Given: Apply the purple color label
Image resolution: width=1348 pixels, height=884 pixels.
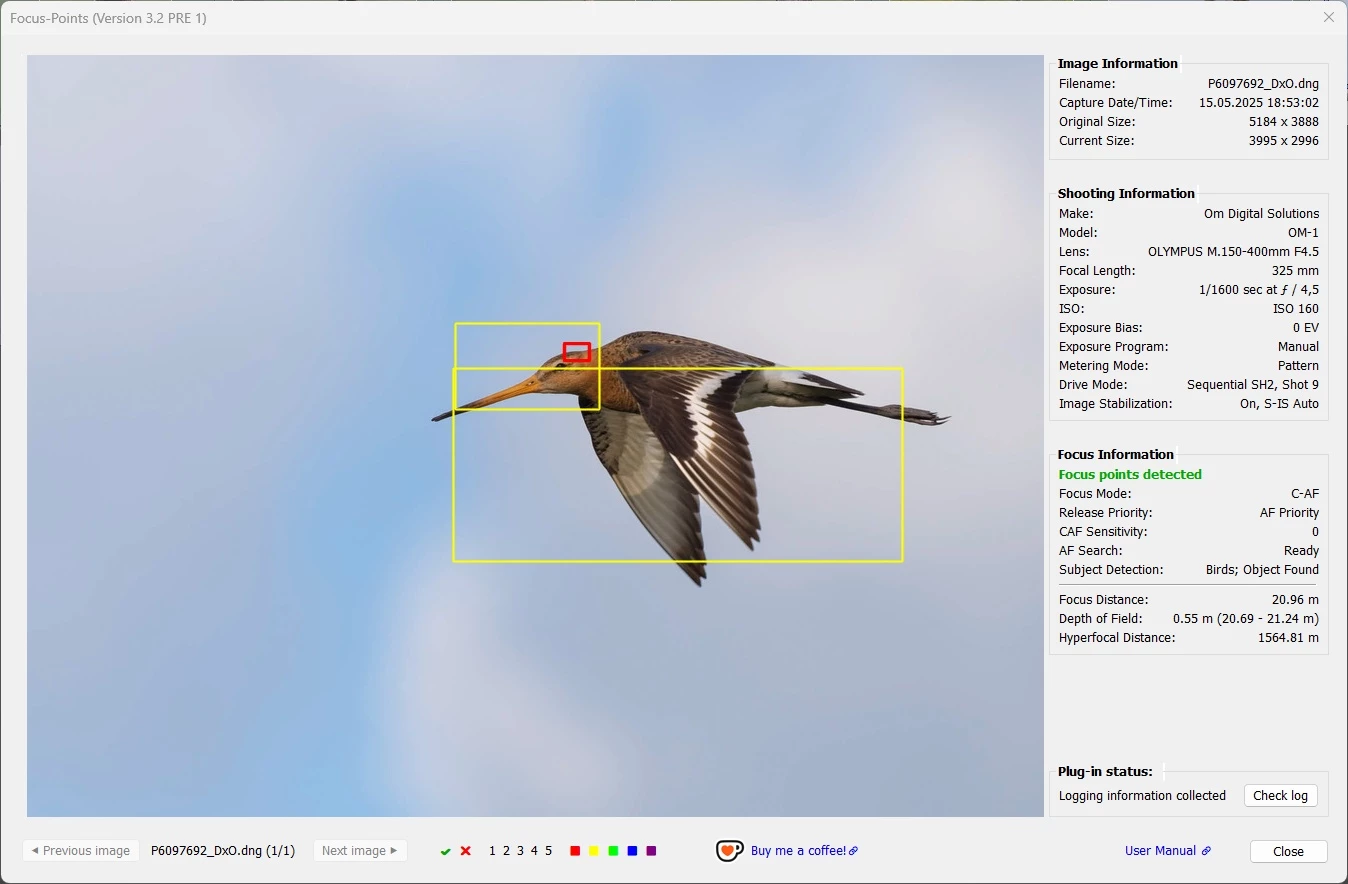Looking at the screenshot, I should coord(651,851).
